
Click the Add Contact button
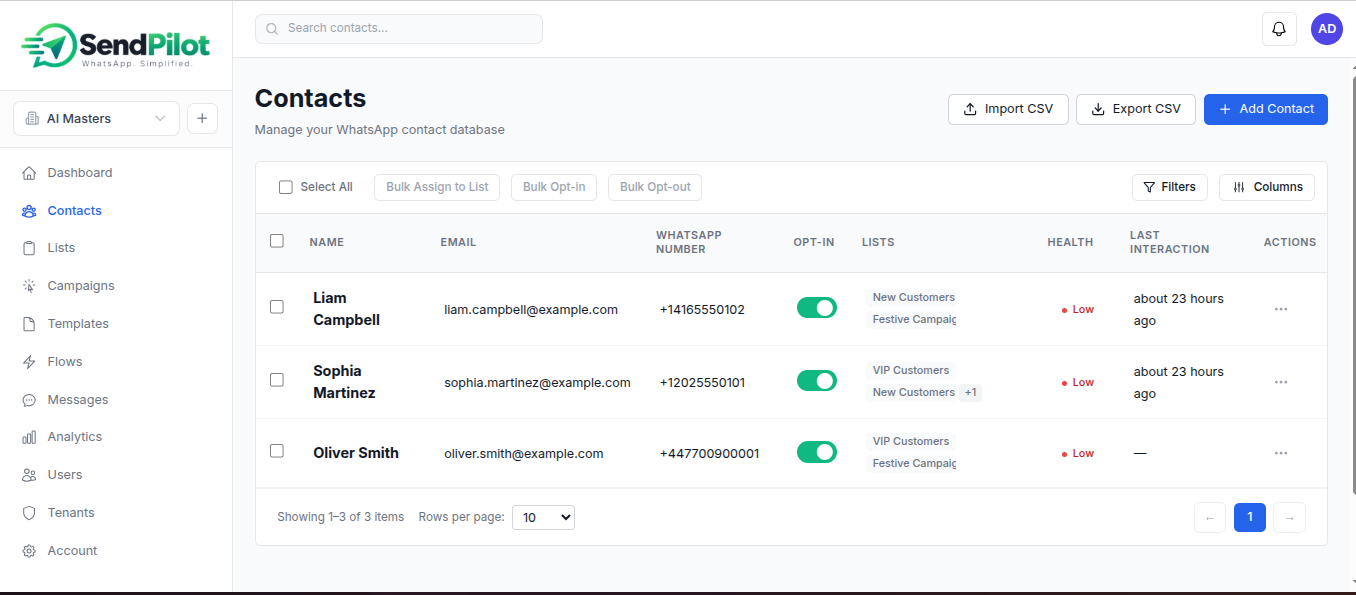click(1266, 109)
